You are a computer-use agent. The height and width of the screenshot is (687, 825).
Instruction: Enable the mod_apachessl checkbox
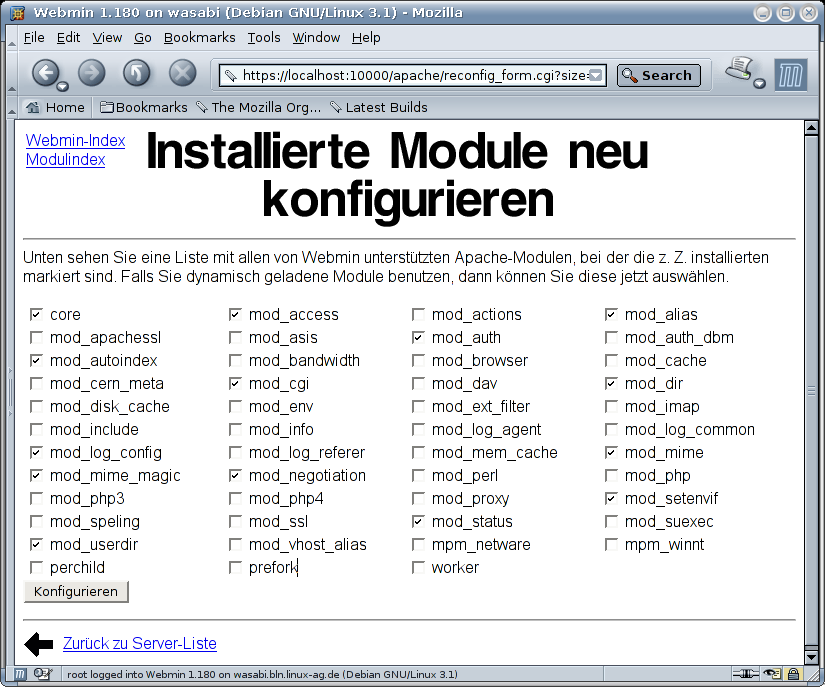pos(36,337)
